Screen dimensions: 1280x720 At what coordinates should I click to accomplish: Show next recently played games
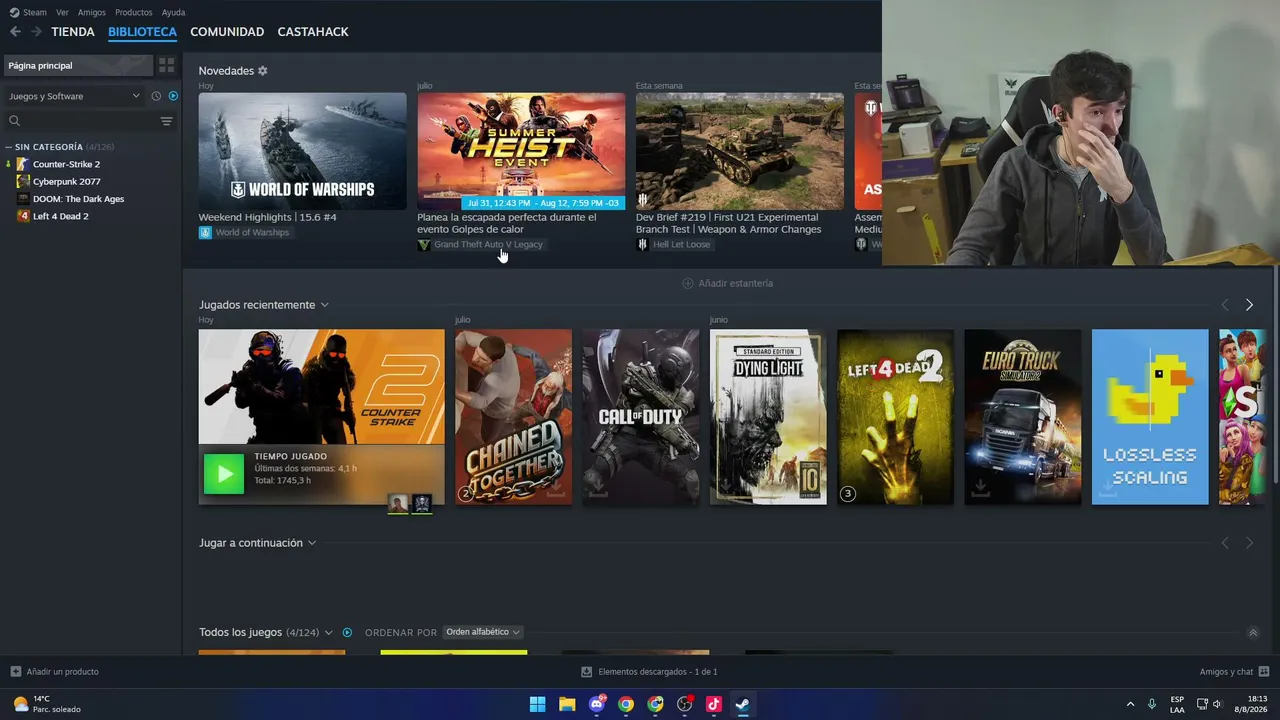point(1249,305)
